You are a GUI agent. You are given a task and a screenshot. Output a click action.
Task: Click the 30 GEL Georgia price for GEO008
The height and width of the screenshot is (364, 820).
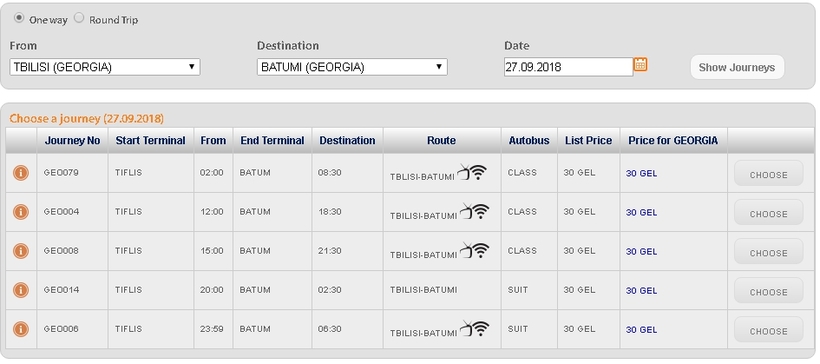[x=641, y=252]
